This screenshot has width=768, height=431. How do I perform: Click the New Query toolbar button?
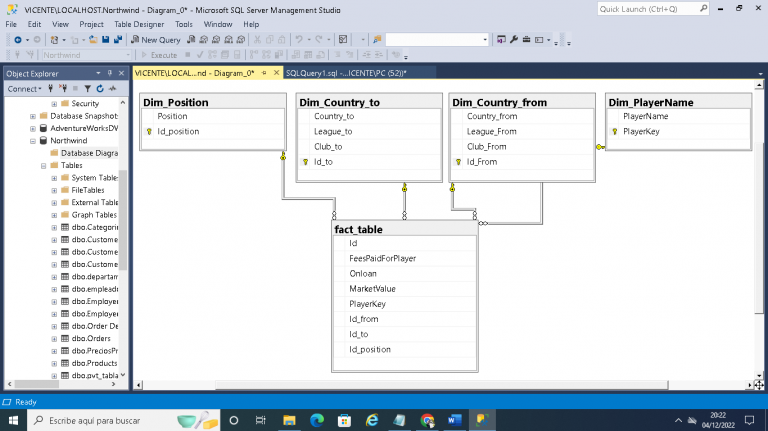point(155,40)
